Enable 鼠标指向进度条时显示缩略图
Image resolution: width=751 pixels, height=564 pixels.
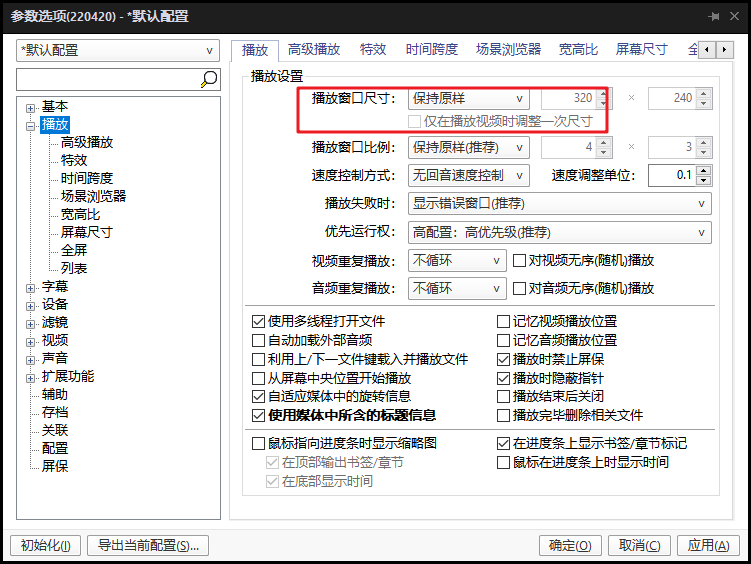point(258,443)
